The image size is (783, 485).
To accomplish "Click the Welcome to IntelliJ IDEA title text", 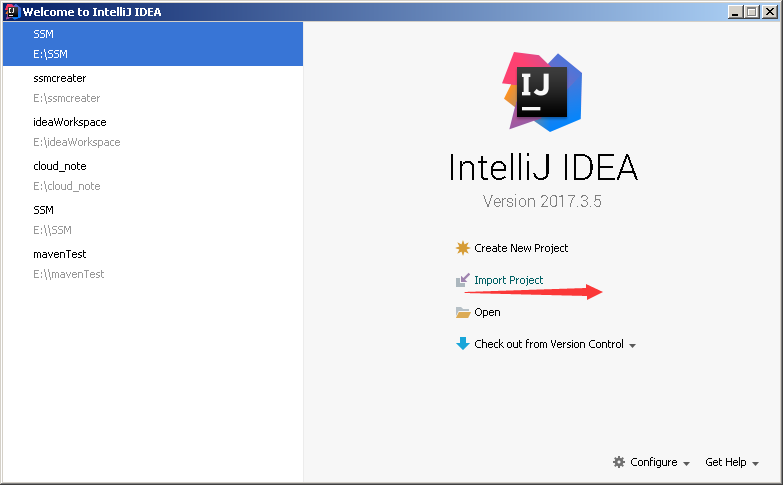I will pos(92,12).
